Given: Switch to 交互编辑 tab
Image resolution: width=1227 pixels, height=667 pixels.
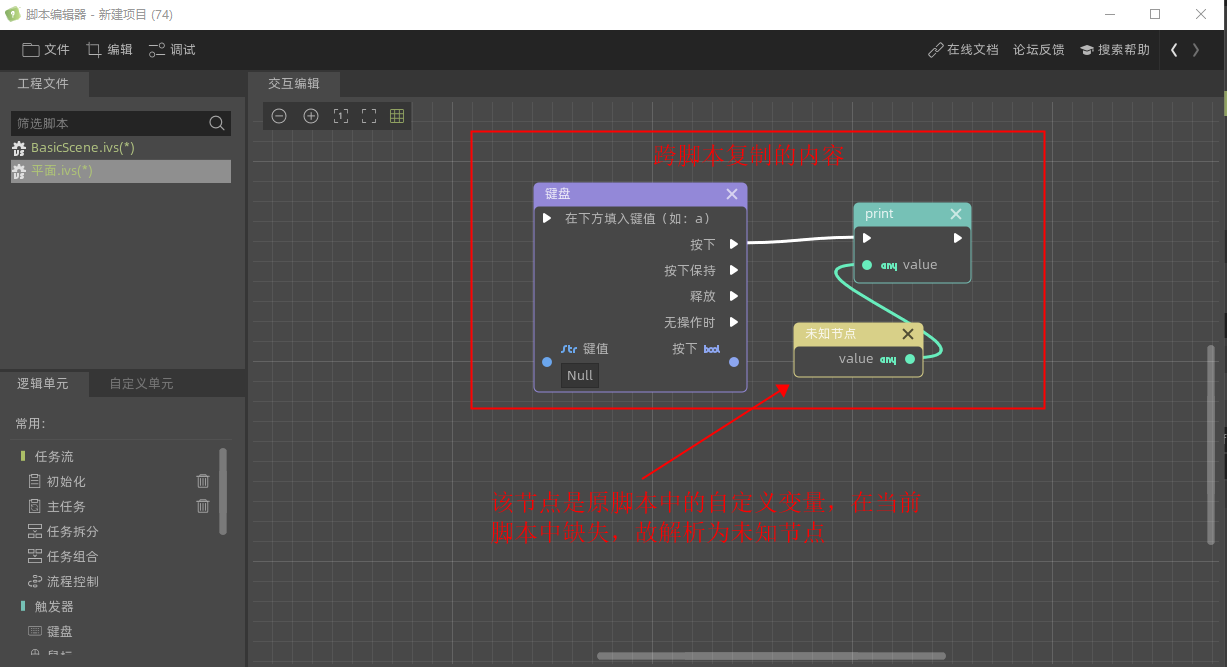Looking at the screenshot, I should 294,83.
